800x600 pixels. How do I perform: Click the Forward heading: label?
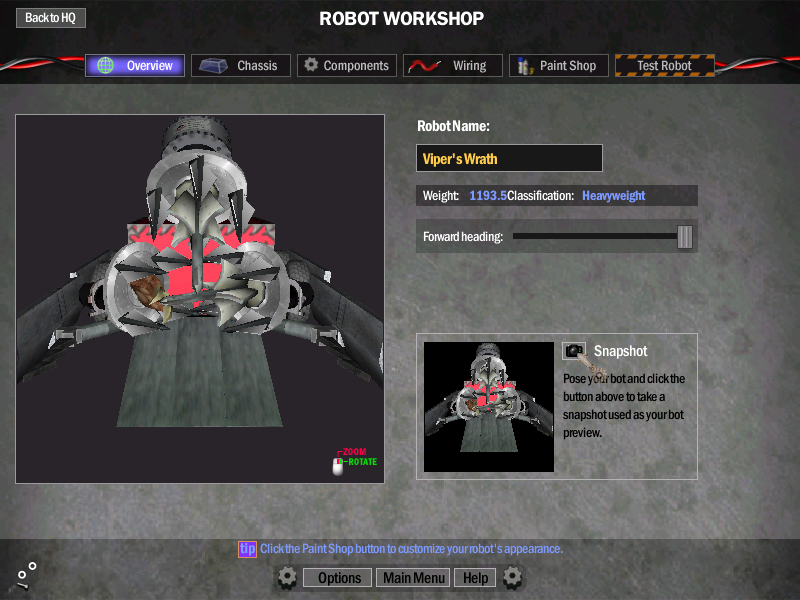463,237
